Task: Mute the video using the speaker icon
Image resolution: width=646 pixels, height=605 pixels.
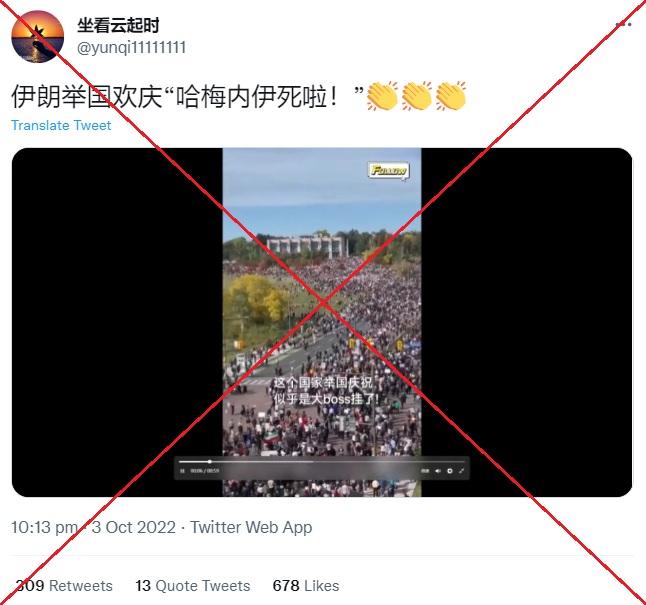Action: point(438,471)
